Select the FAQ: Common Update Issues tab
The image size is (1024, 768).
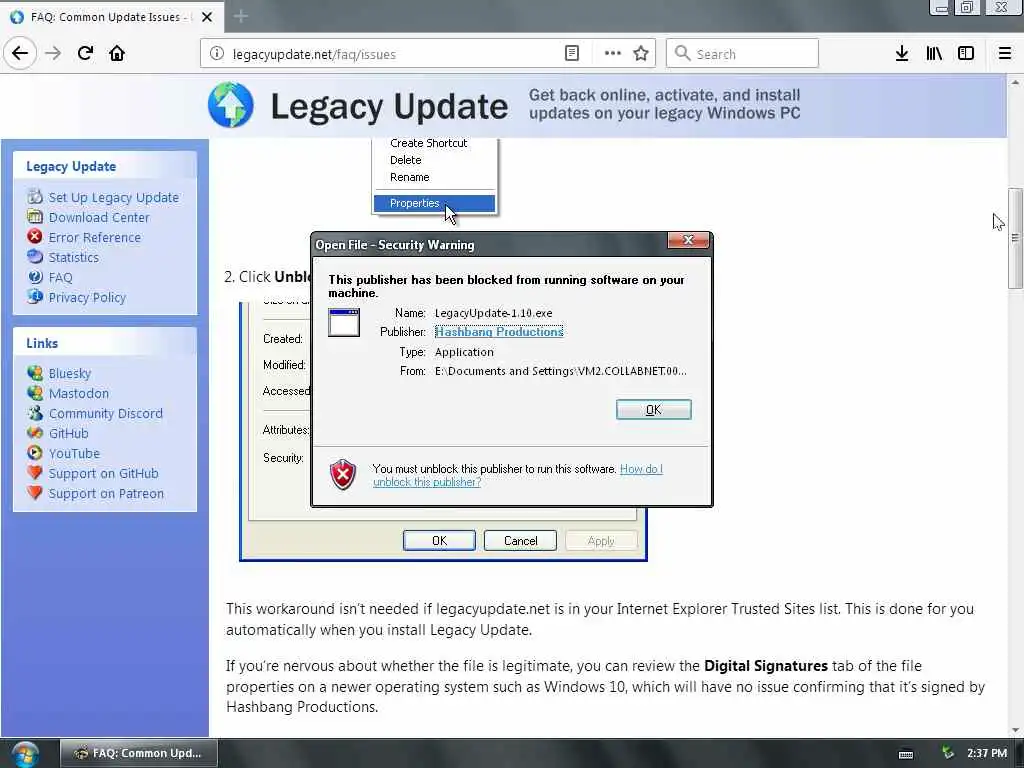pyautogui.click(x=111, y=17)
